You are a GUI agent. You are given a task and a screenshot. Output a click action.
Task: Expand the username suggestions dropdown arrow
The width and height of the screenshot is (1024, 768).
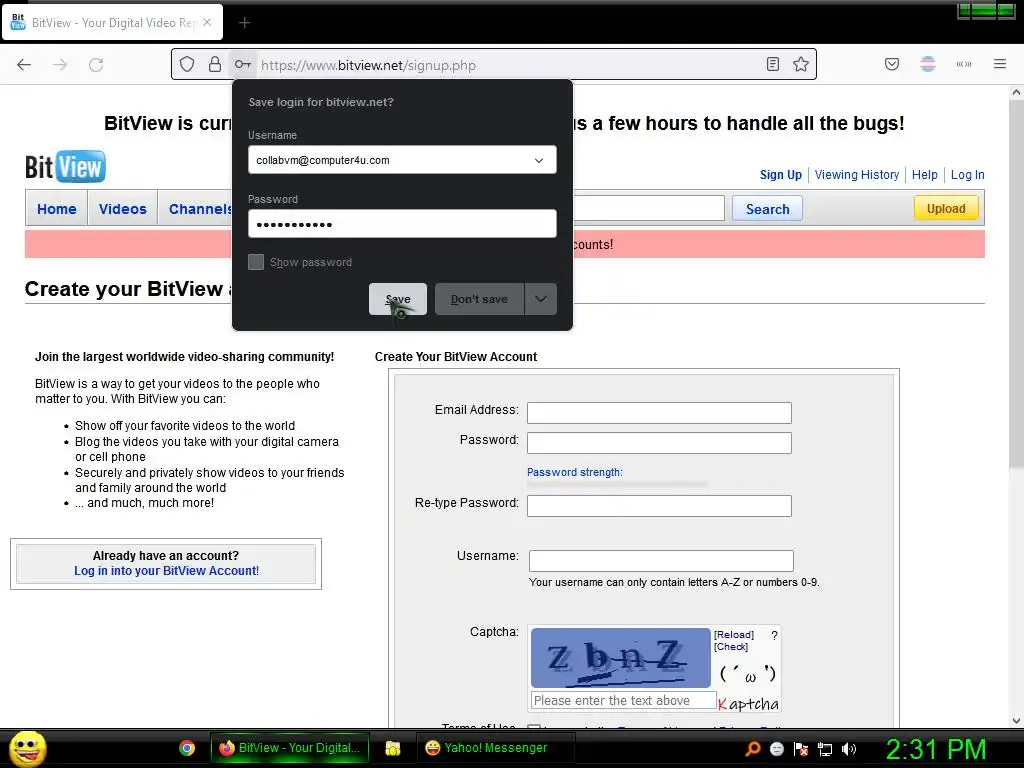(x=539, y=160)
